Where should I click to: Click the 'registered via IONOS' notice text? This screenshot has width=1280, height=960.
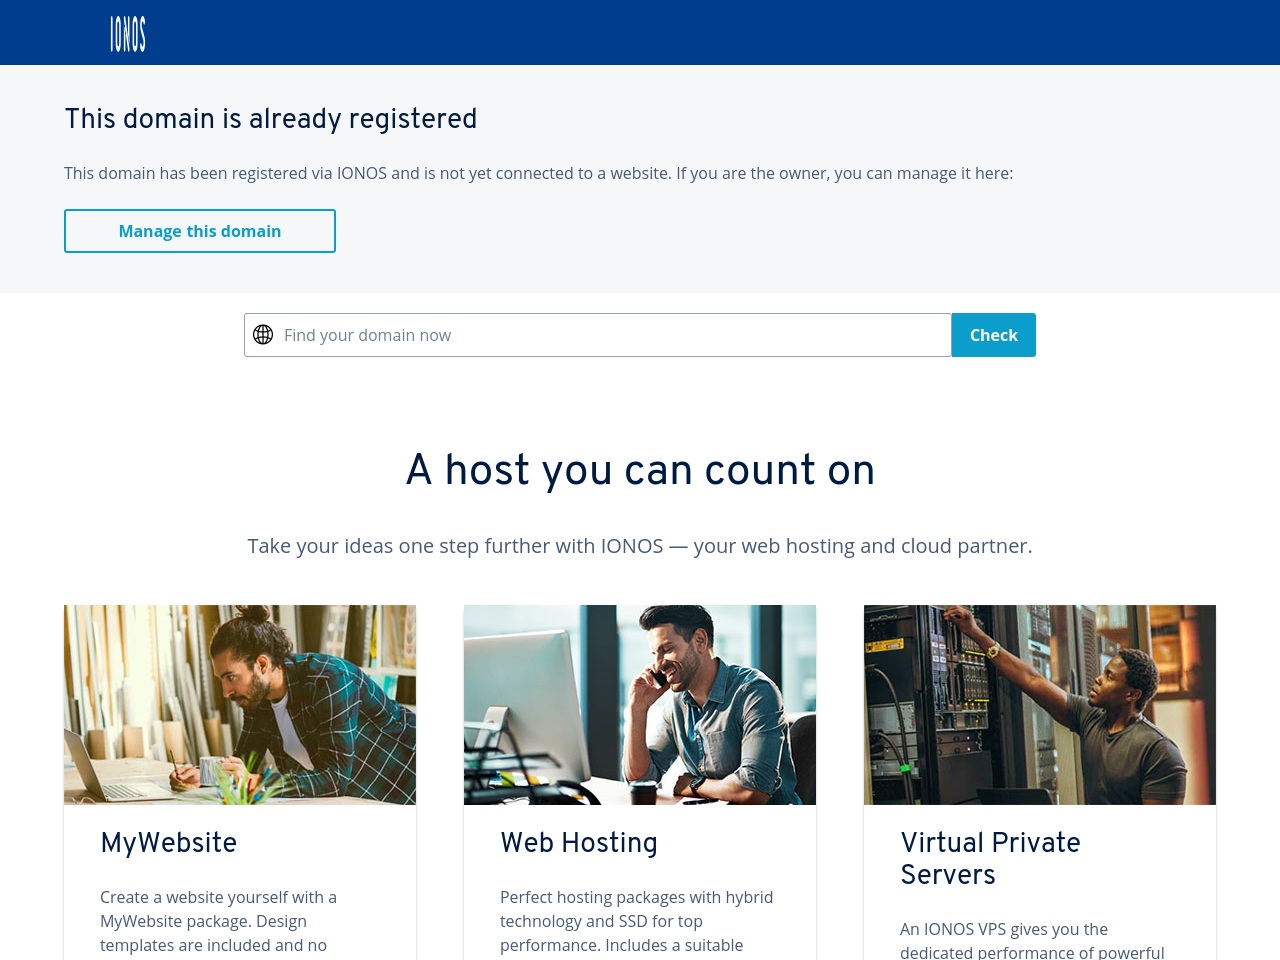click(539, 173)
